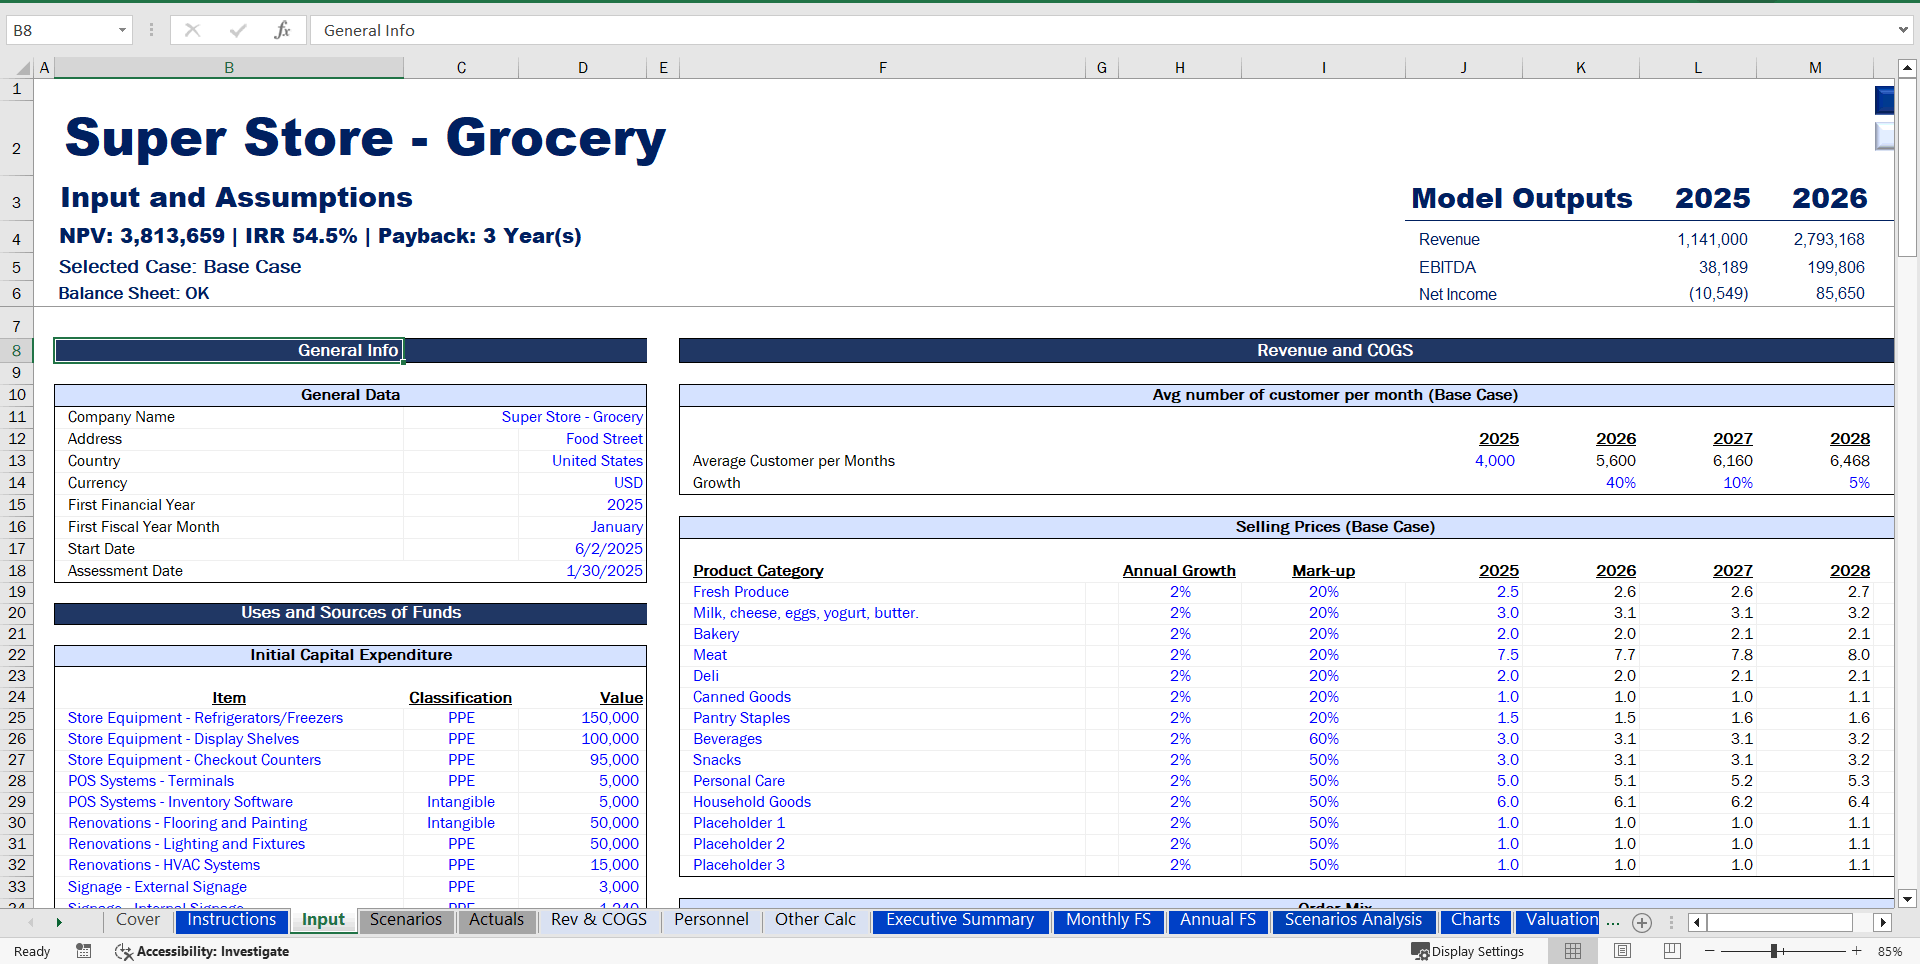1920x966 pixels.
Task: Select row 25 header
Action: click(x=17, y=718)
